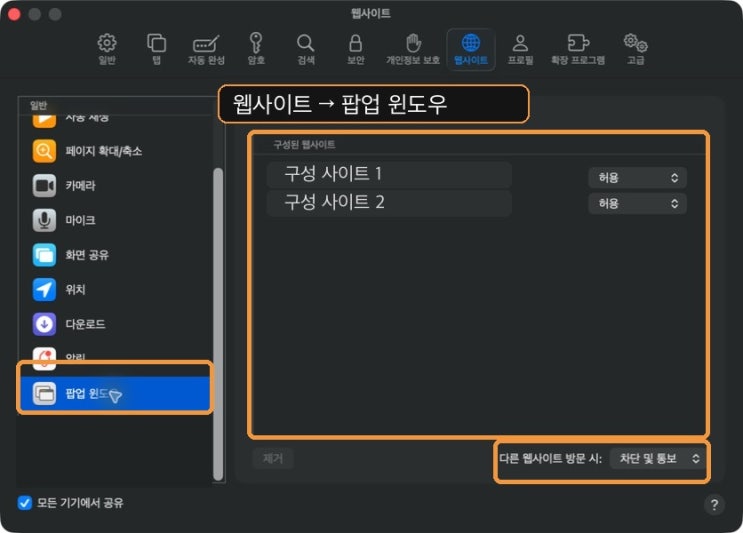Click the sidebar vertical scrollbar

click(218, 325)
